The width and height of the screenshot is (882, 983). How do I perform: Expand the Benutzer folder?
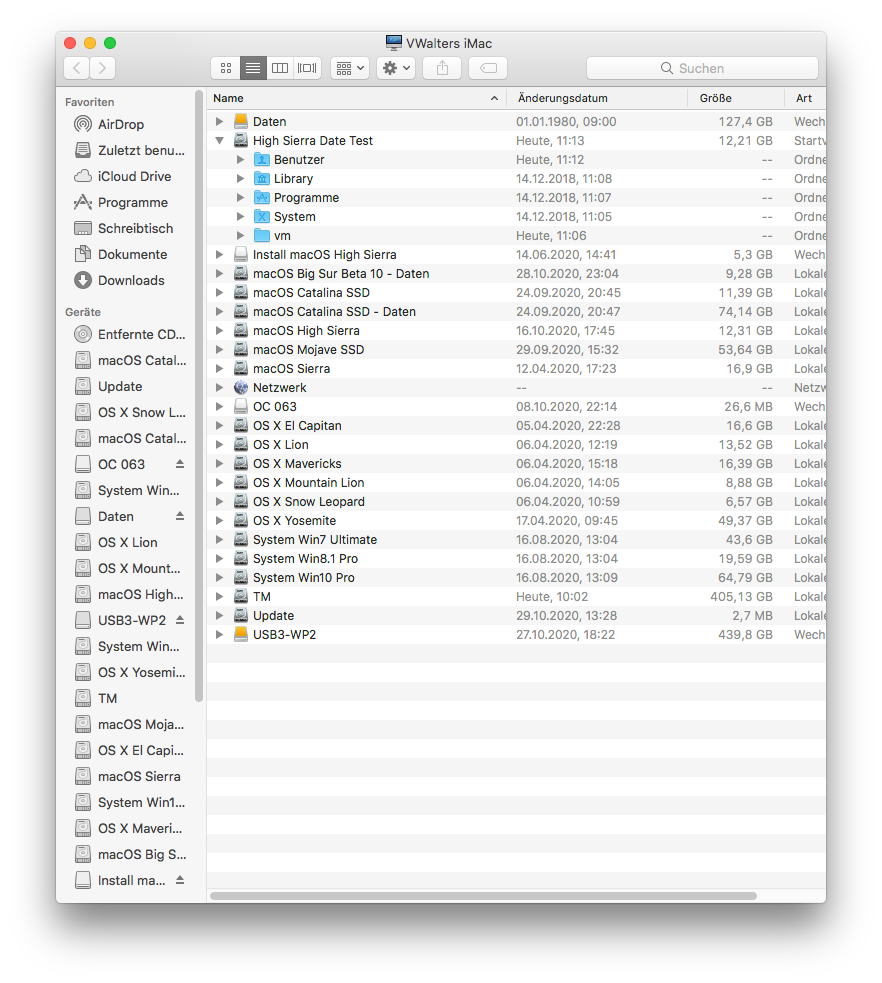240,160
